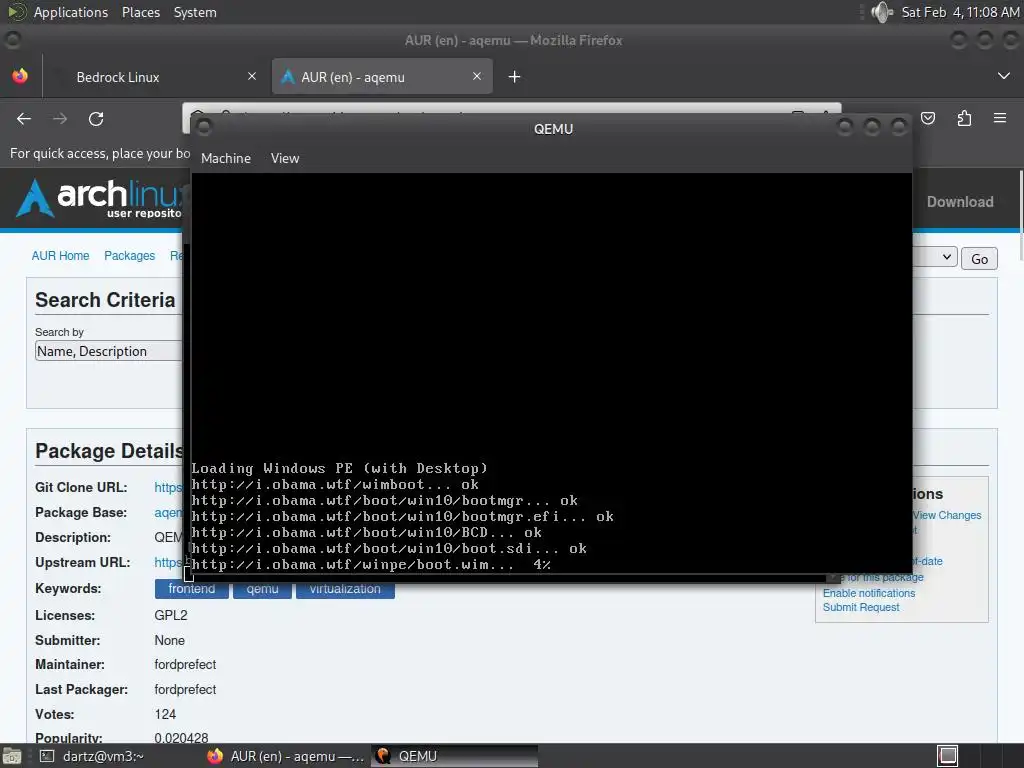This screenshot has width=1024, height=768.
Task: Select the AUR (en) - aqemu tab
Action: [382, 77]
